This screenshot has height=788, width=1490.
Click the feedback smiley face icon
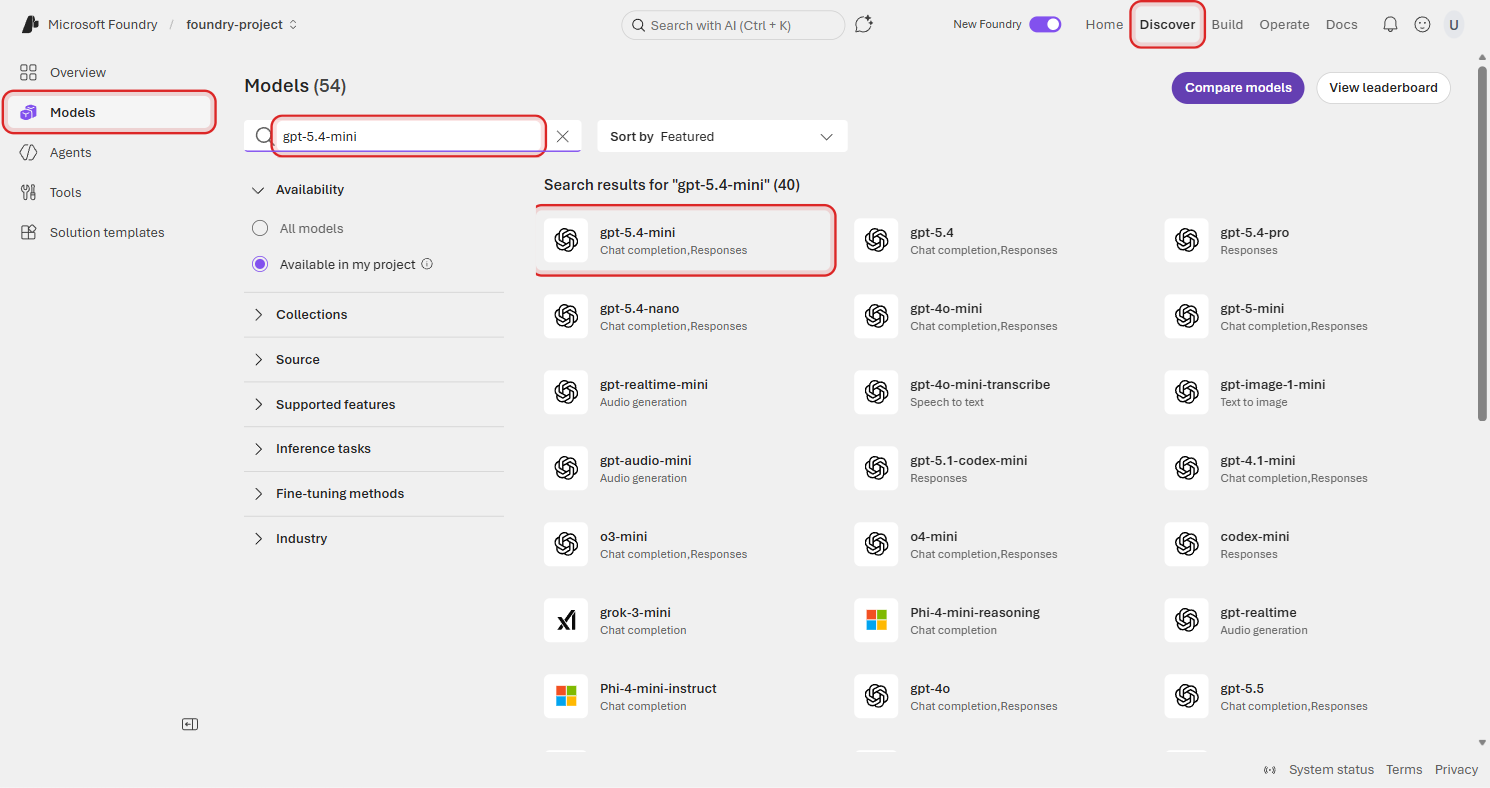(1422, 24)
